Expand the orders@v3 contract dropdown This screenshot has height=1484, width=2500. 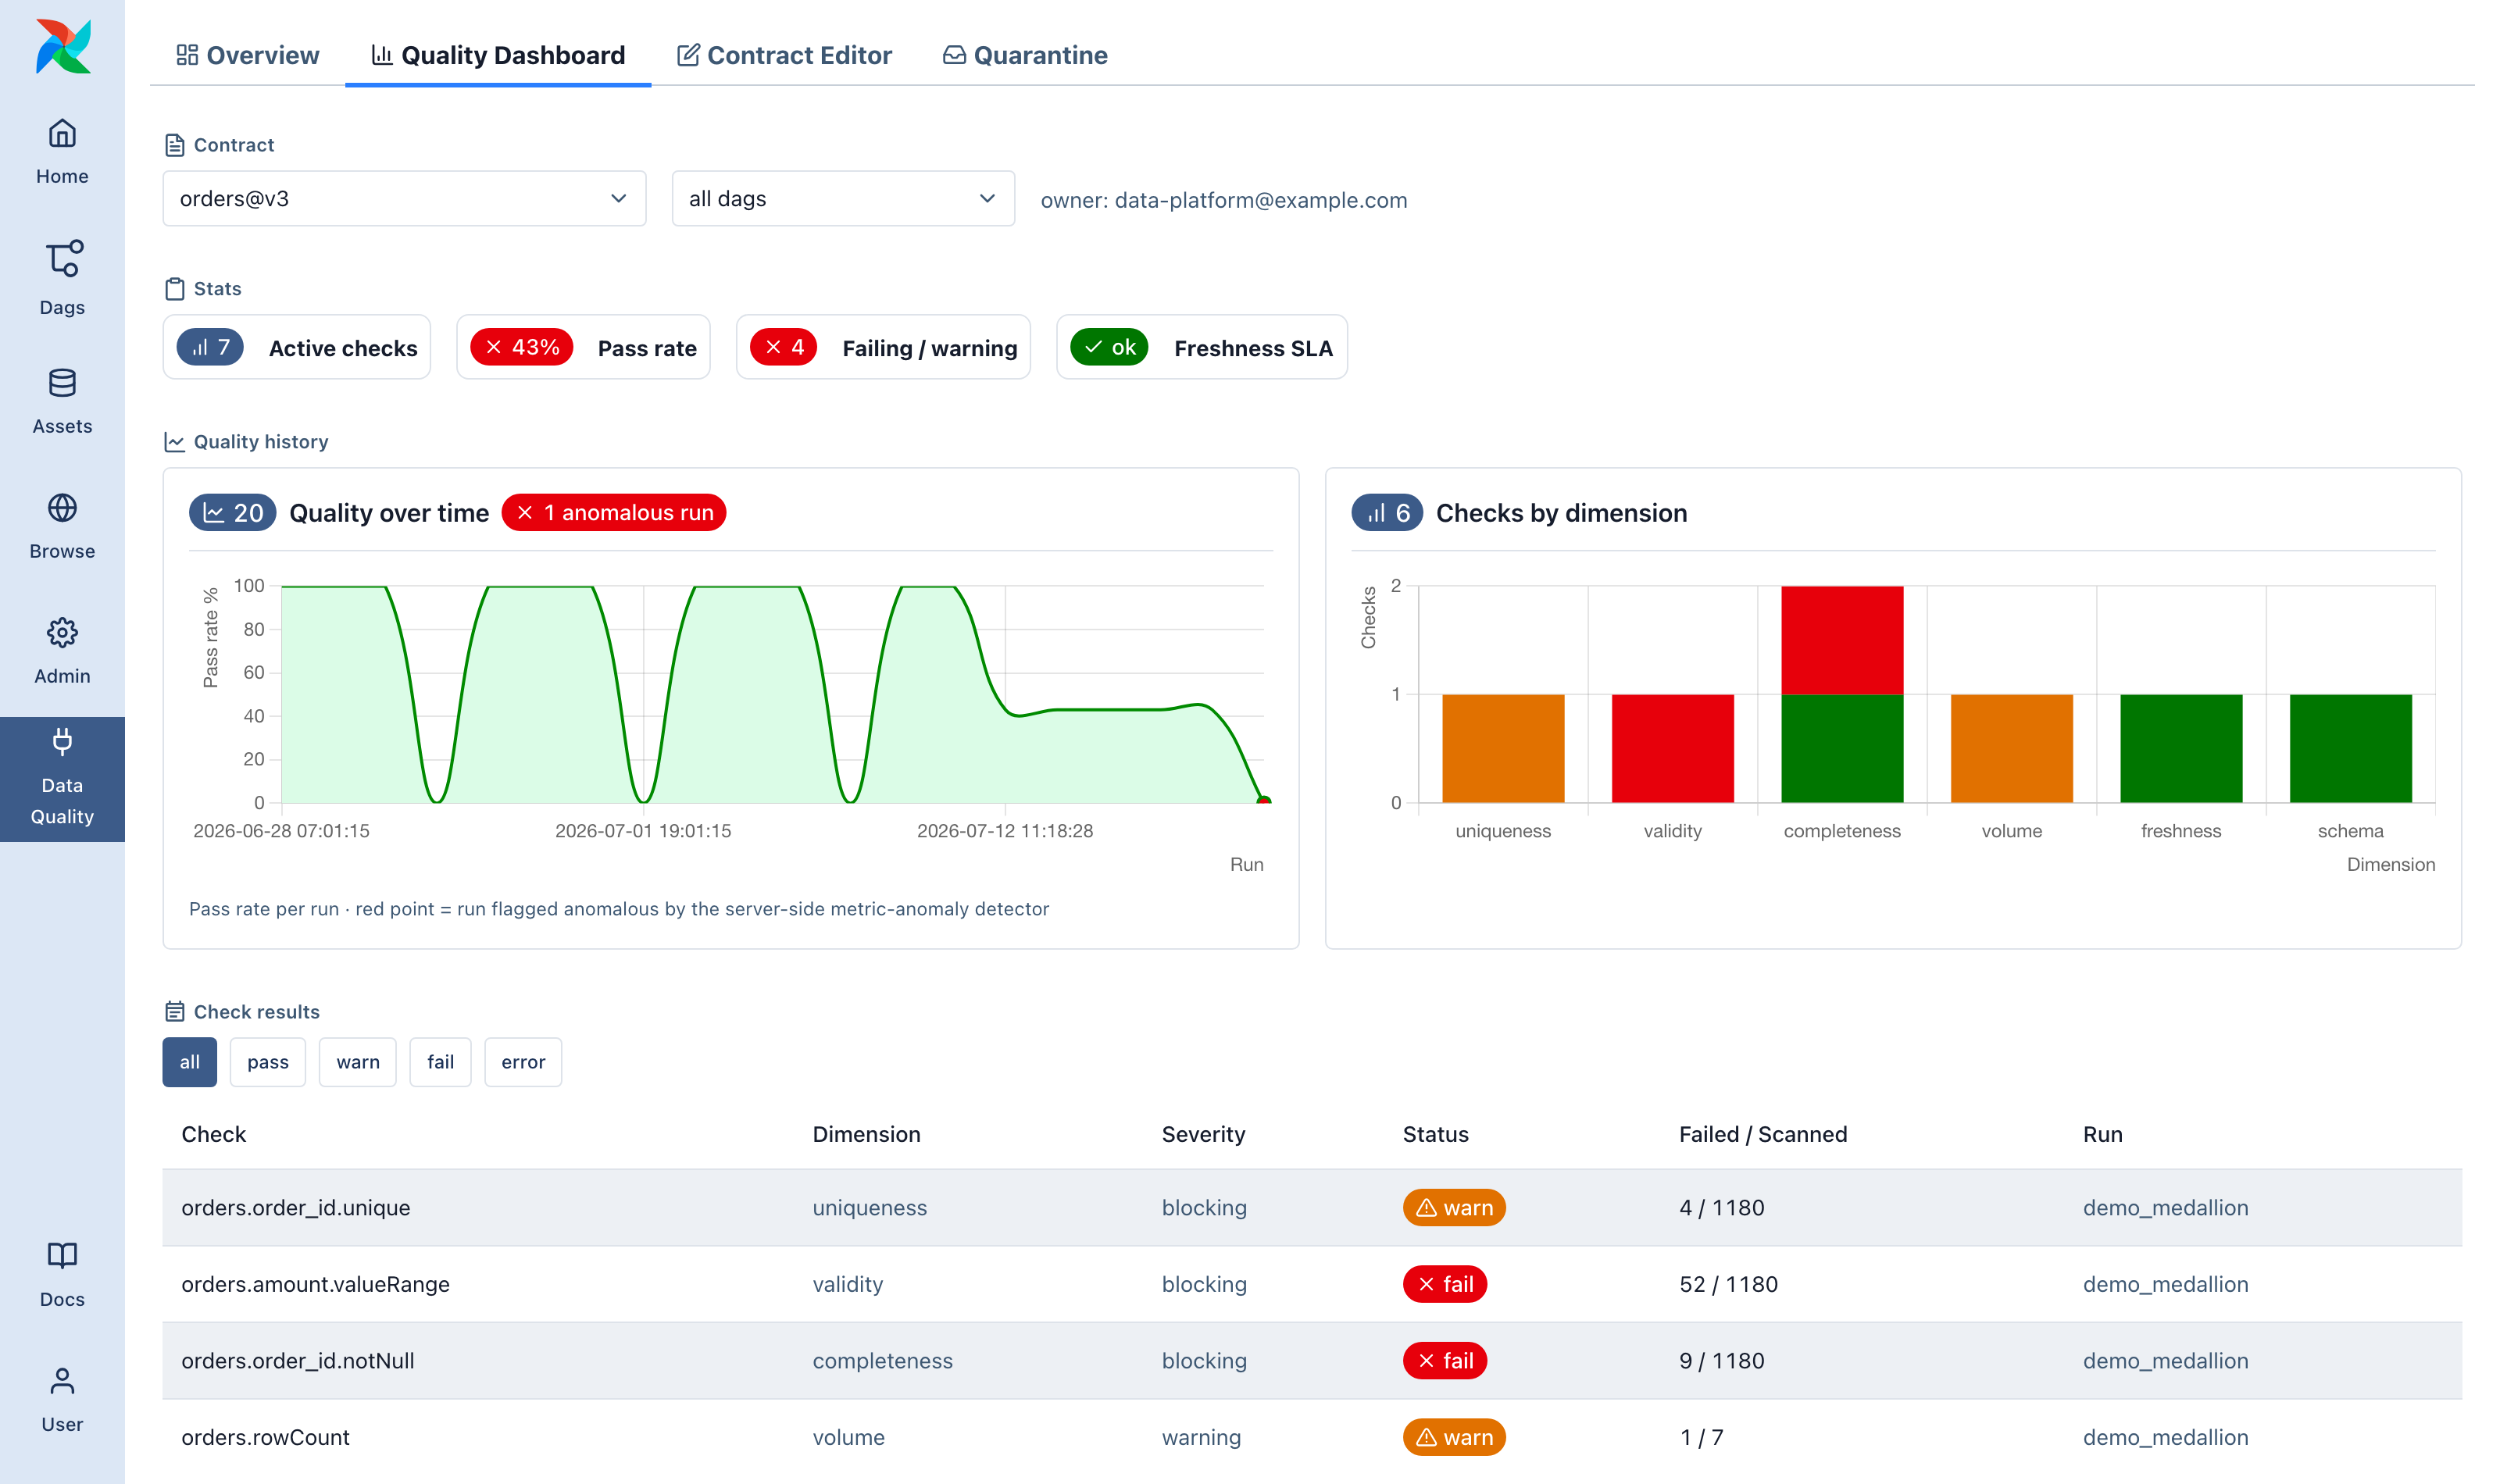(x=404, y=198)
